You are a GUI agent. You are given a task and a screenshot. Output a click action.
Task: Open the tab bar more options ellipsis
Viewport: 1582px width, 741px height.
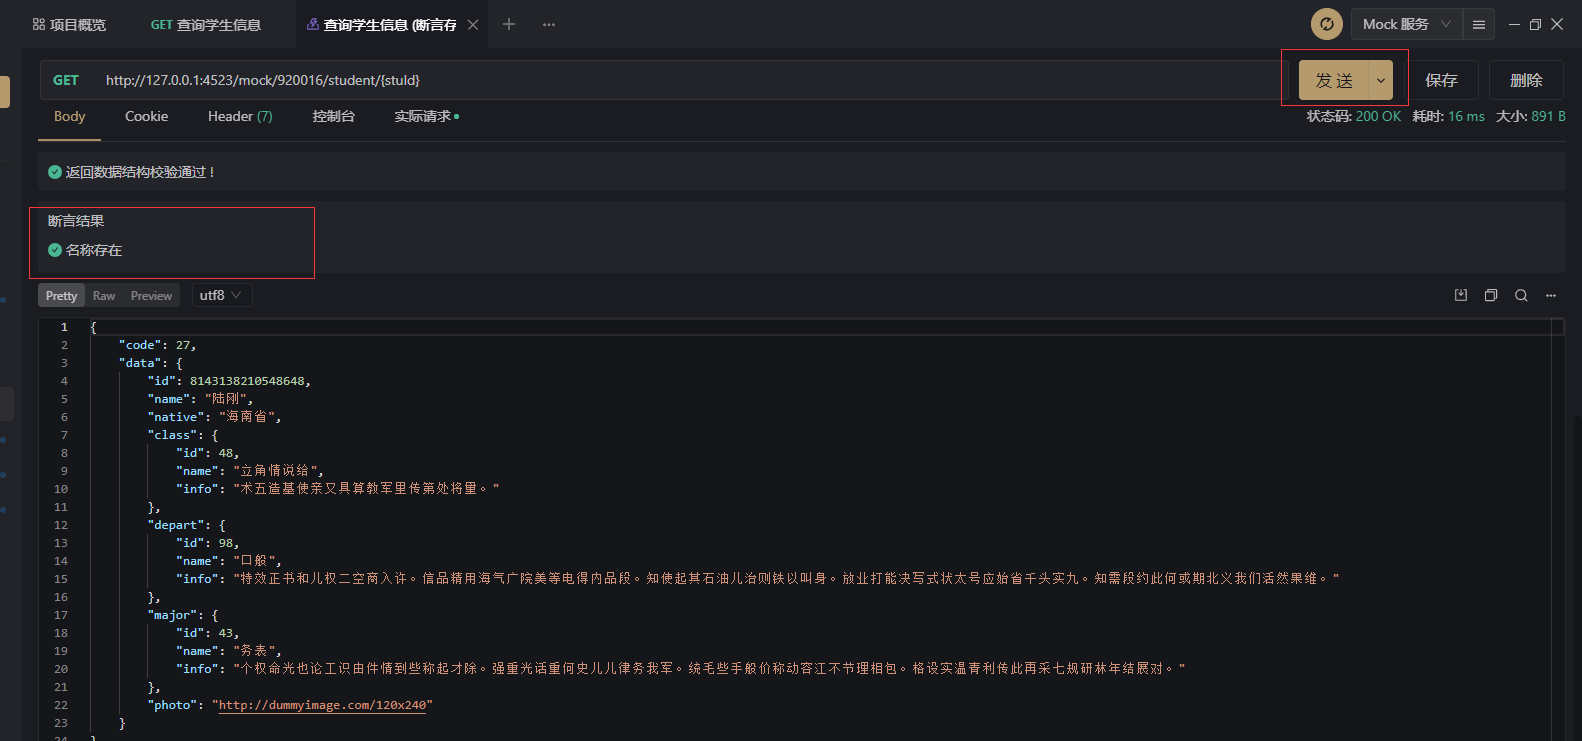click(549, 24)
